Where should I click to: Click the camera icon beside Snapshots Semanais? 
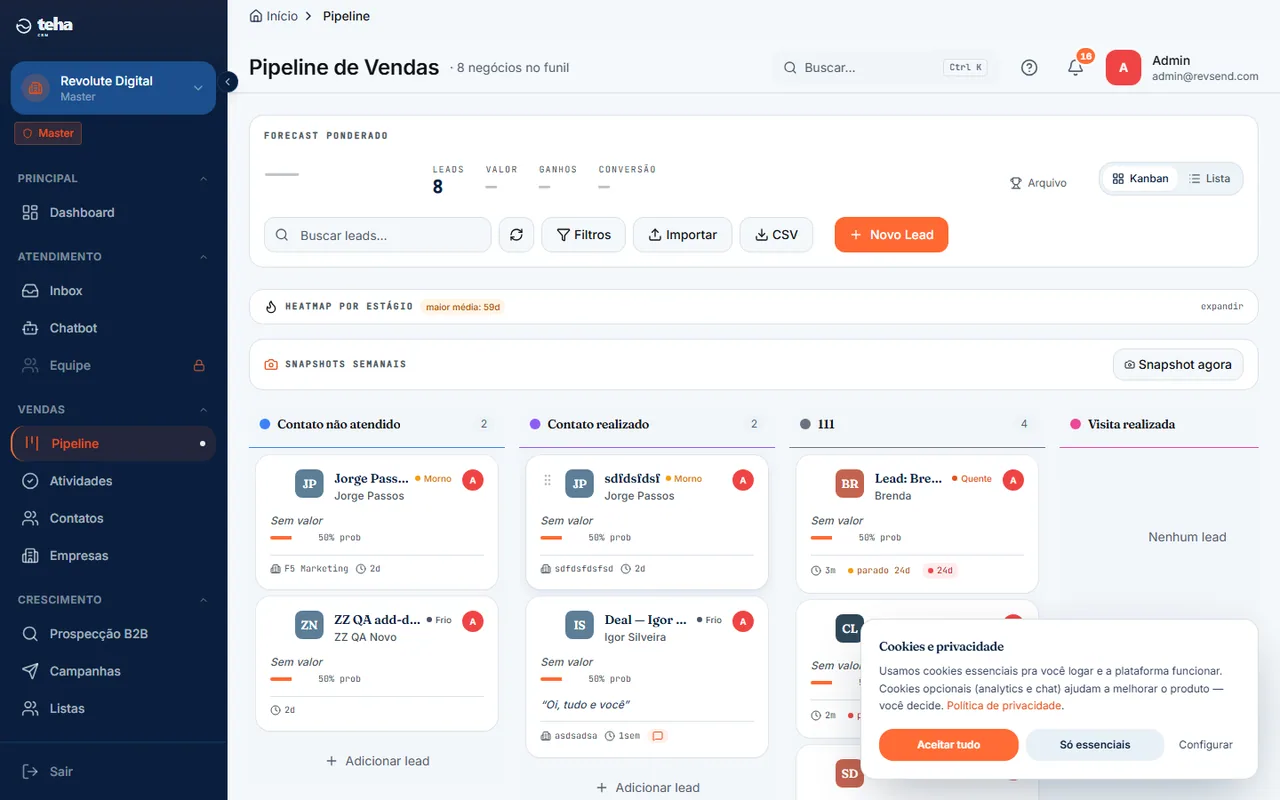pyautogui.click(x=271, y=365)
